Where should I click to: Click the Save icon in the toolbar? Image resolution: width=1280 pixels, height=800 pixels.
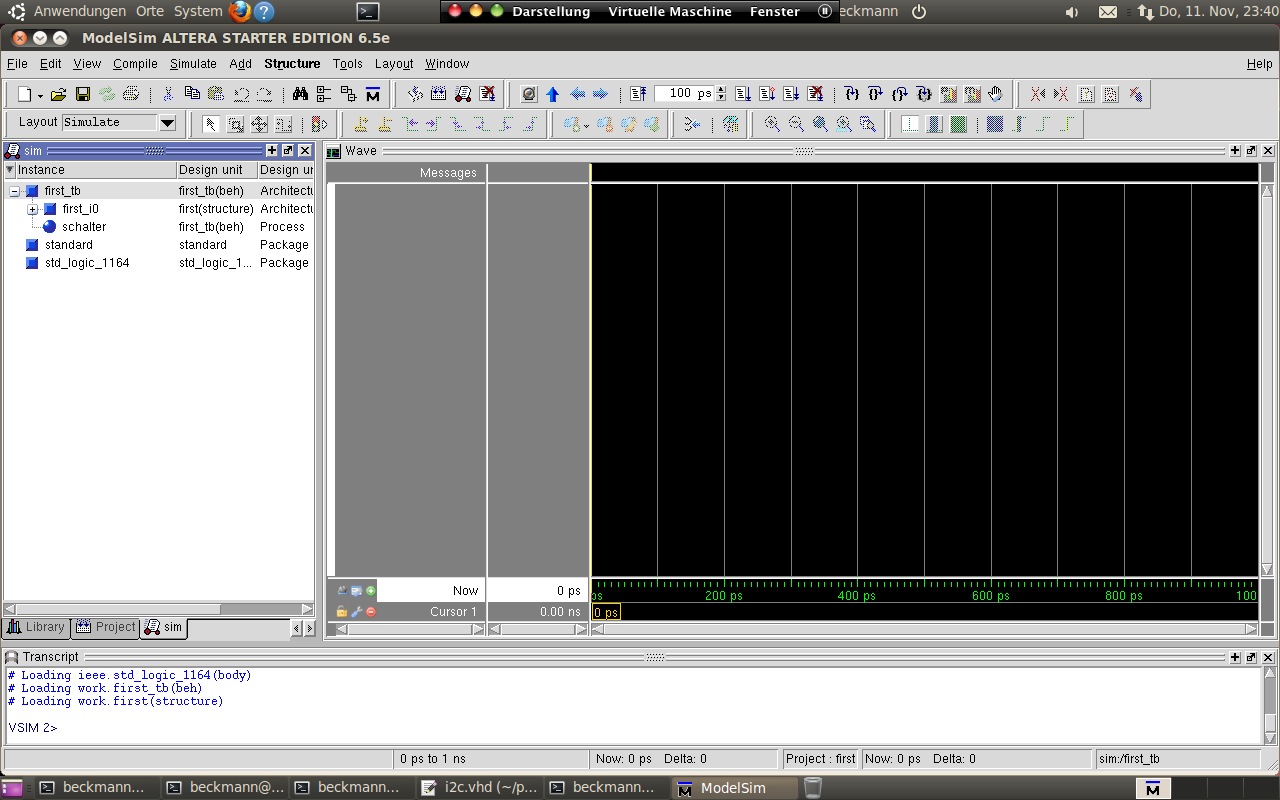click(x=83, y=94)
